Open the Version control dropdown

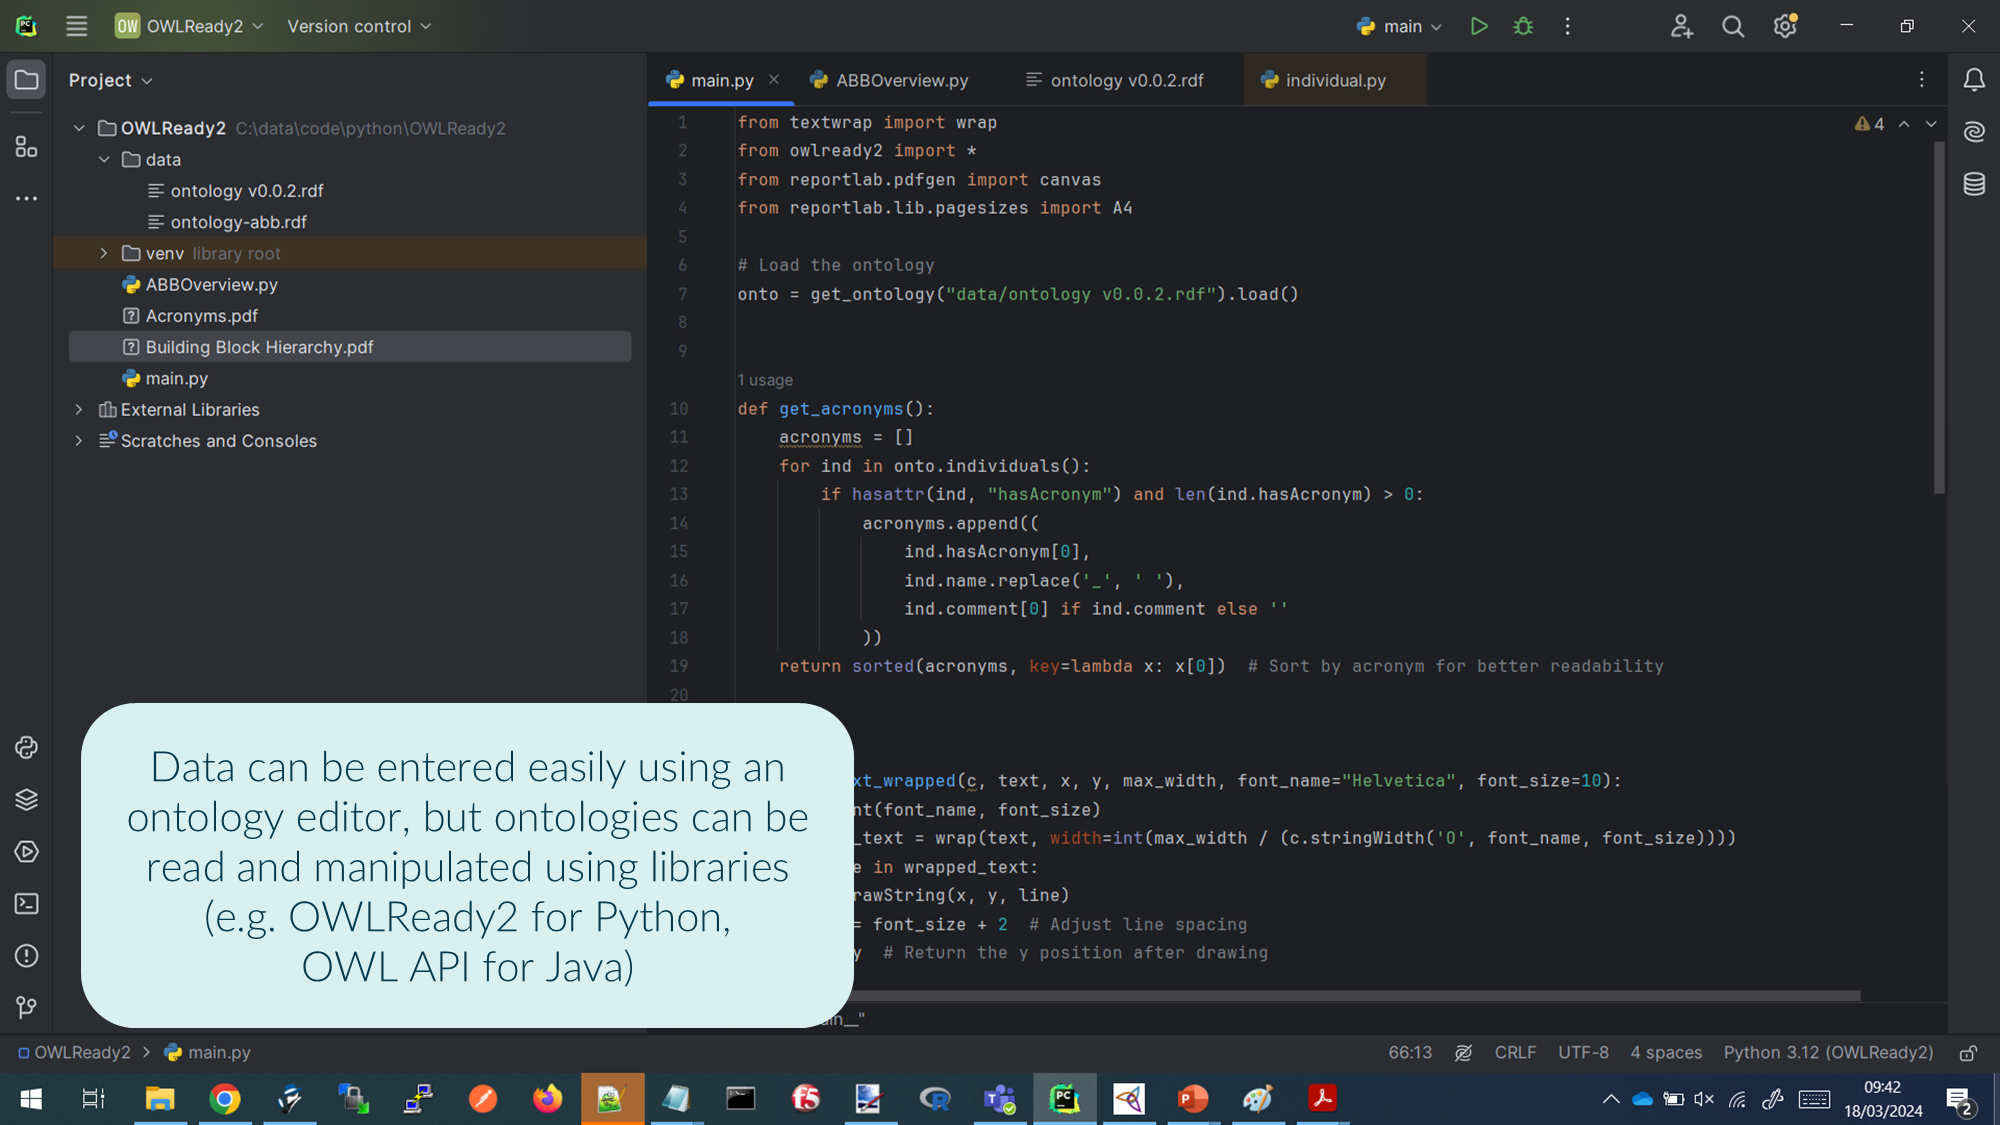tap(359, 27)
